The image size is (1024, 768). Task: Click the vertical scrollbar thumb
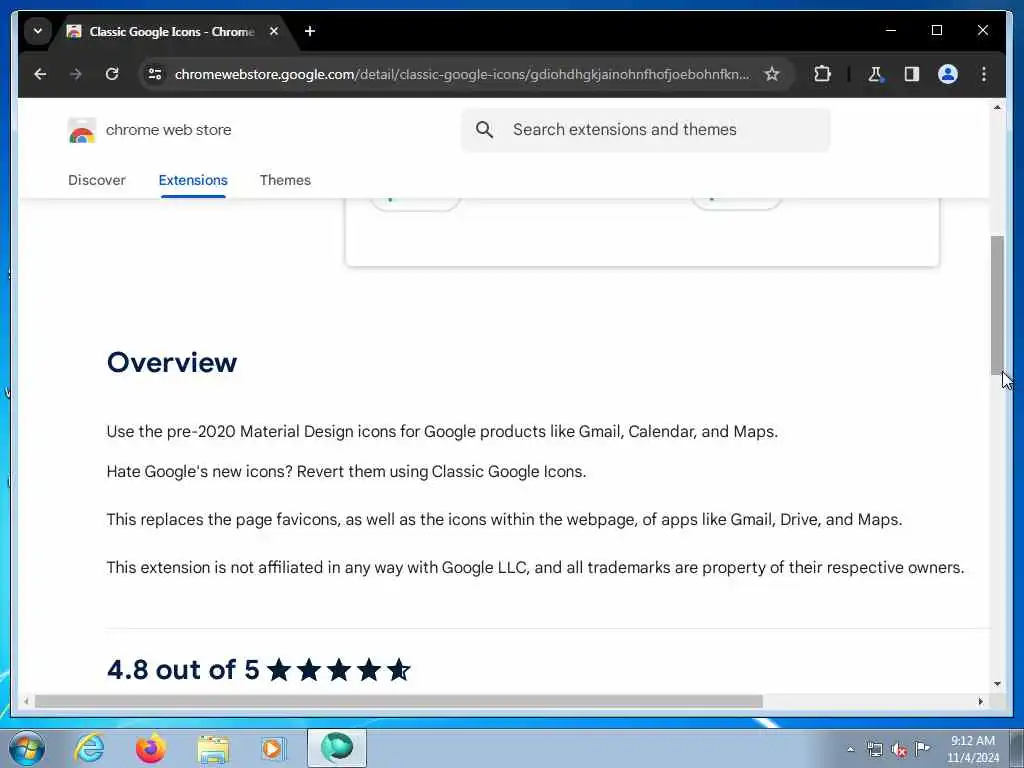coord(997,304)
